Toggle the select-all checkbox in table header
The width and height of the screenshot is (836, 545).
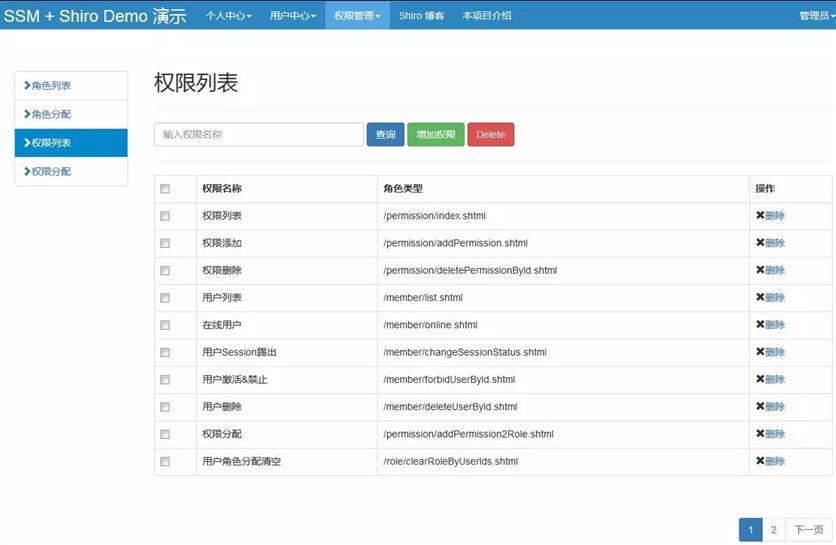tap(165, 189)
